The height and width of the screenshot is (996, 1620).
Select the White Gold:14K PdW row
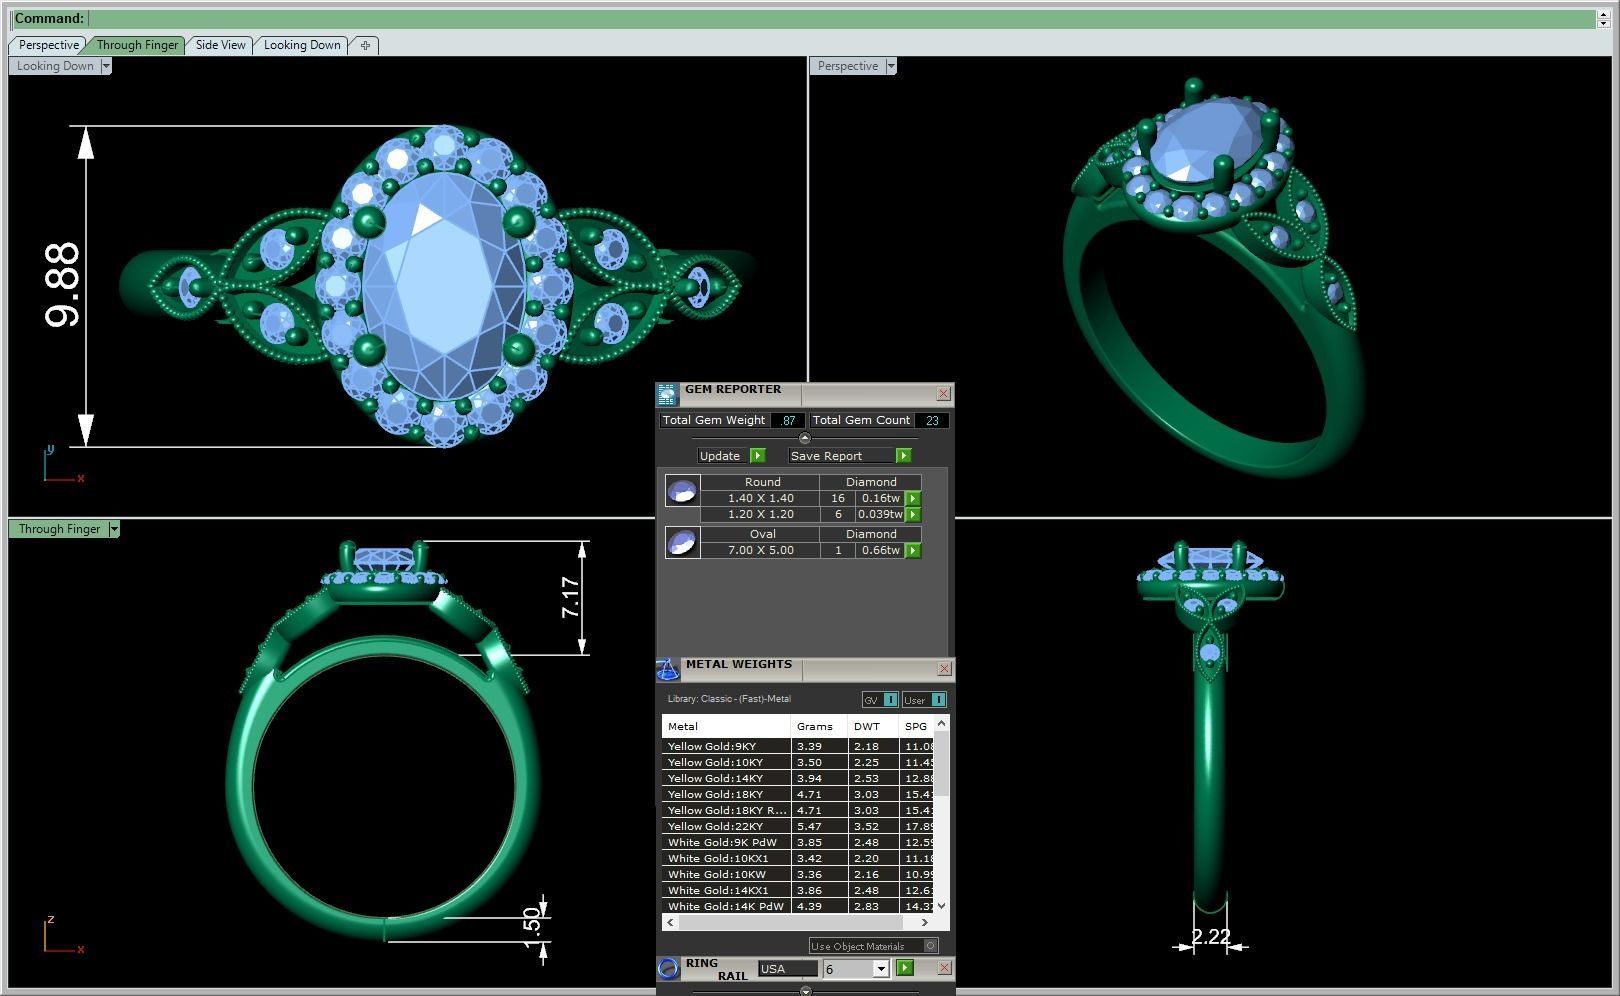click(798, 906)
